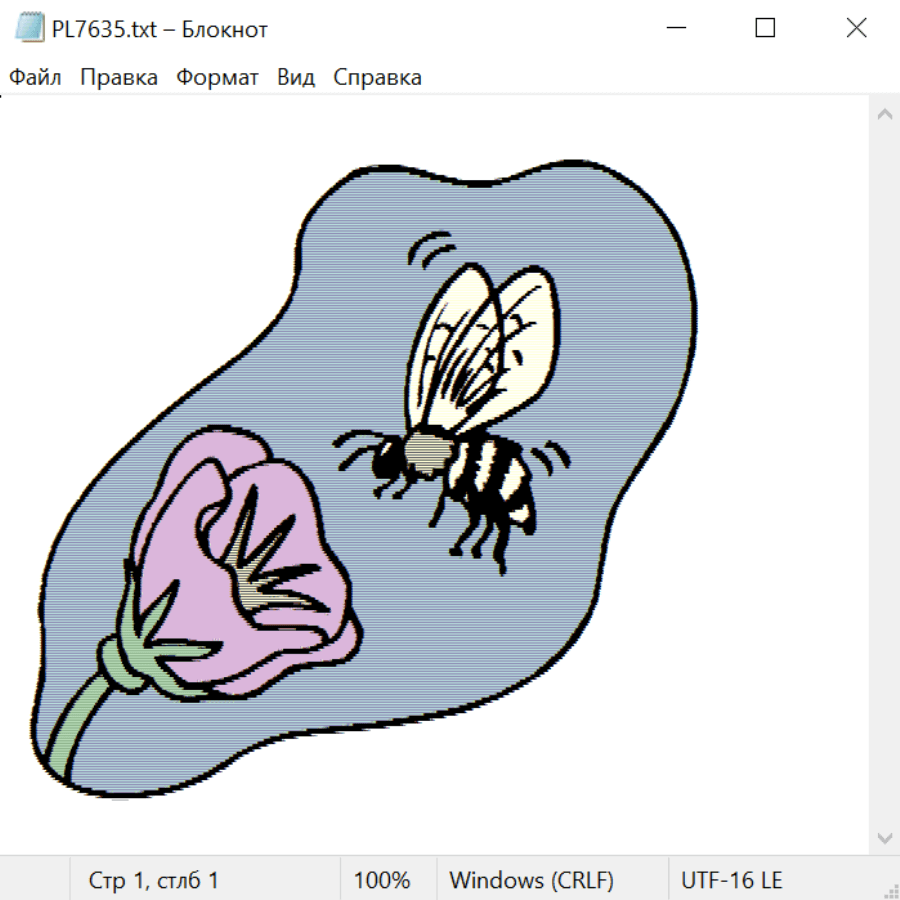900x900 pixels.
Task: Click the Windows (CRLF) status indicator
Action: [x=531, y=881]
